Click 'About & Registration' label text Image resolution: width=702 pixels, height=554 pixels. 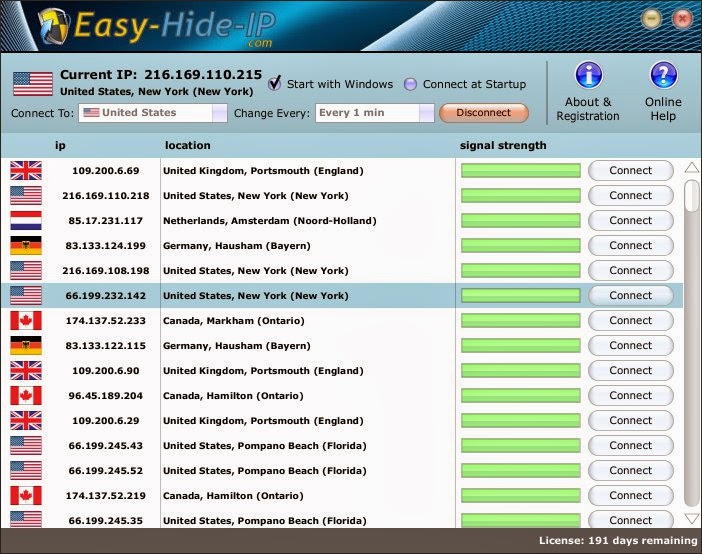(x=588, y=109)
